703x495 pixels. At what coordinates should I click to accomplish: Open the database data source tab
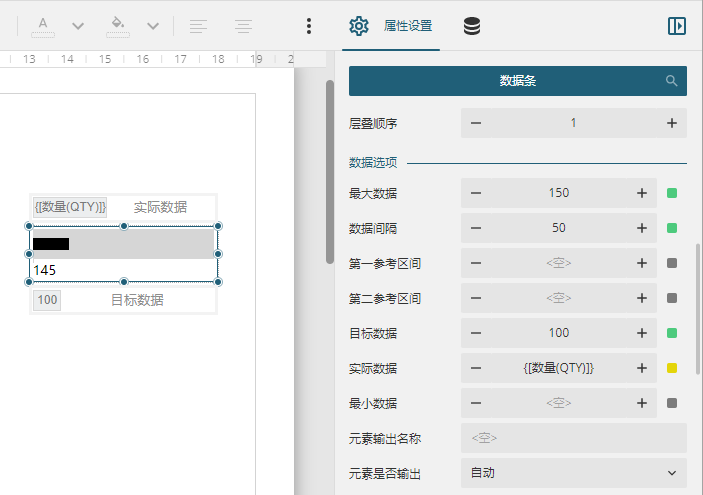pyautogui.click(x=472, y=26)
